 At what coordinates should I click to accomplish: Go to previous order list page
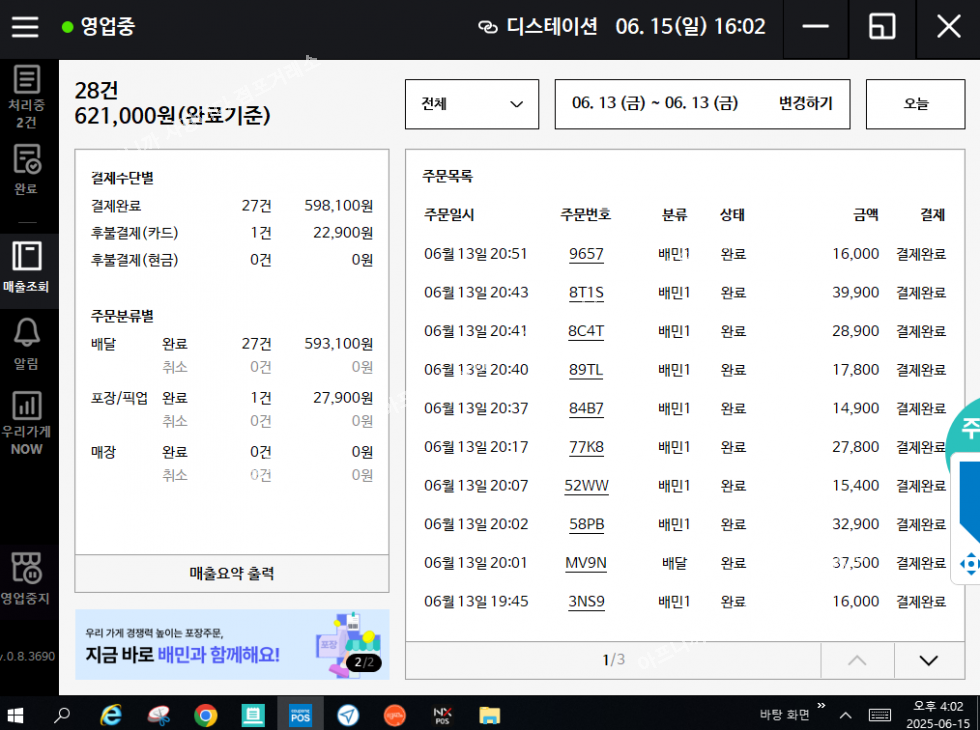point(857,660)
